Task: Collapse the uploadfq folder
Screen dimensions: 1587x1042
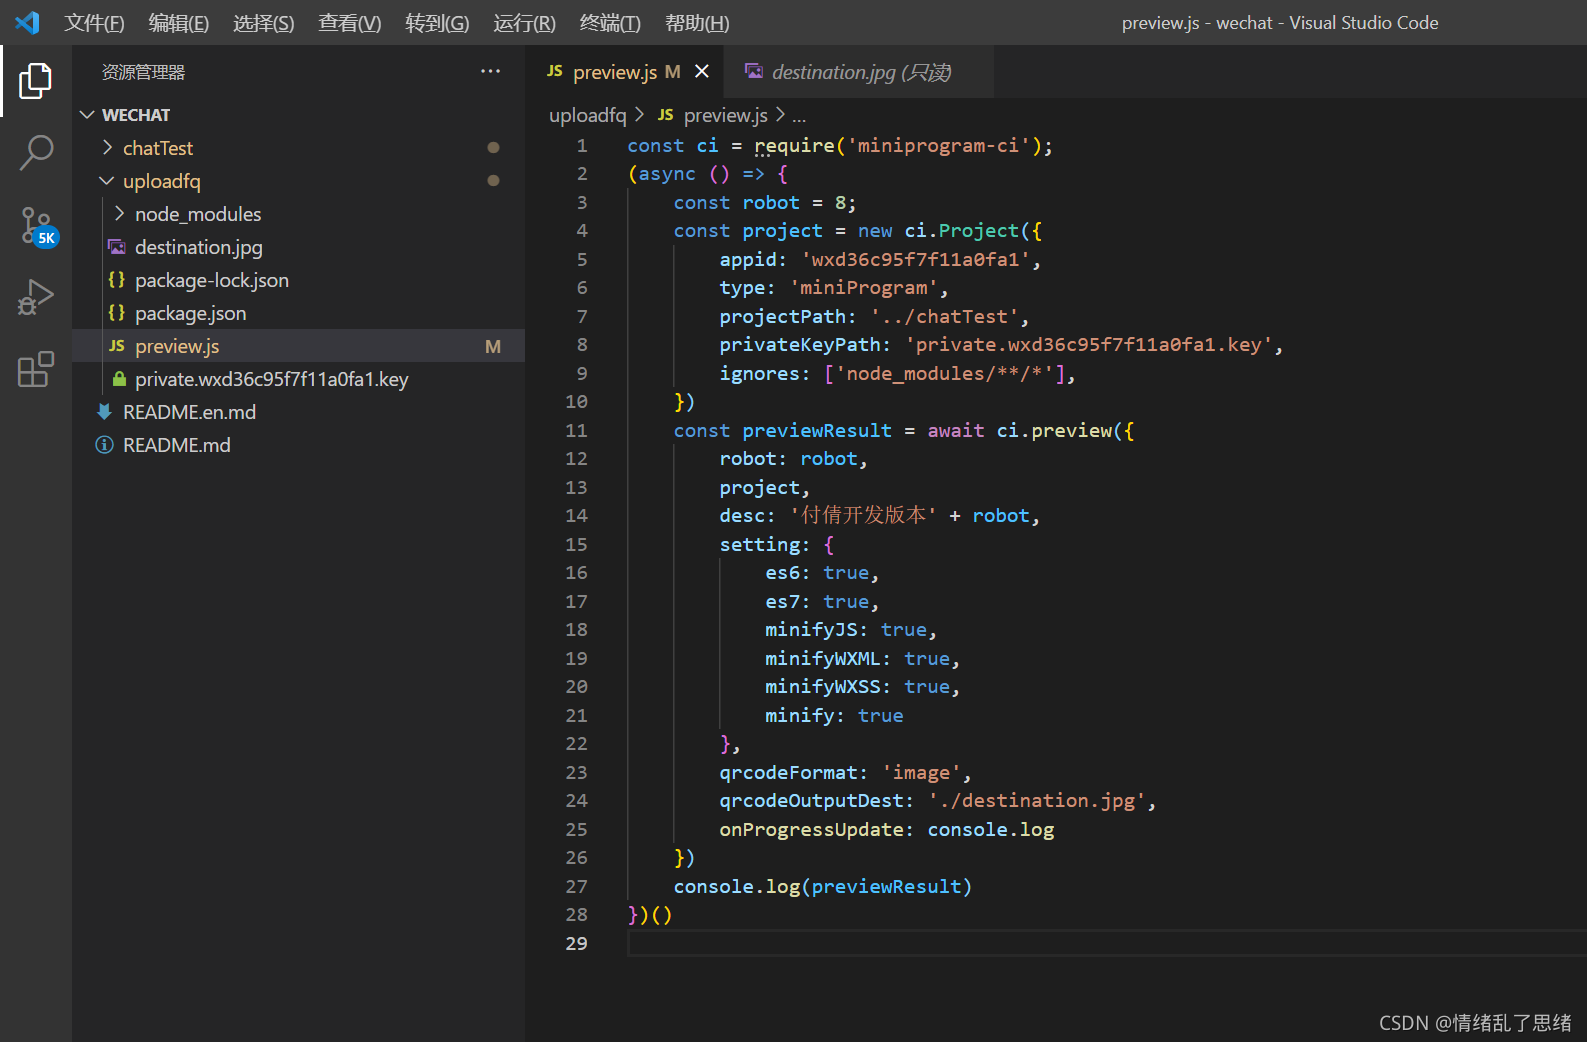Action: pos(107,181)
